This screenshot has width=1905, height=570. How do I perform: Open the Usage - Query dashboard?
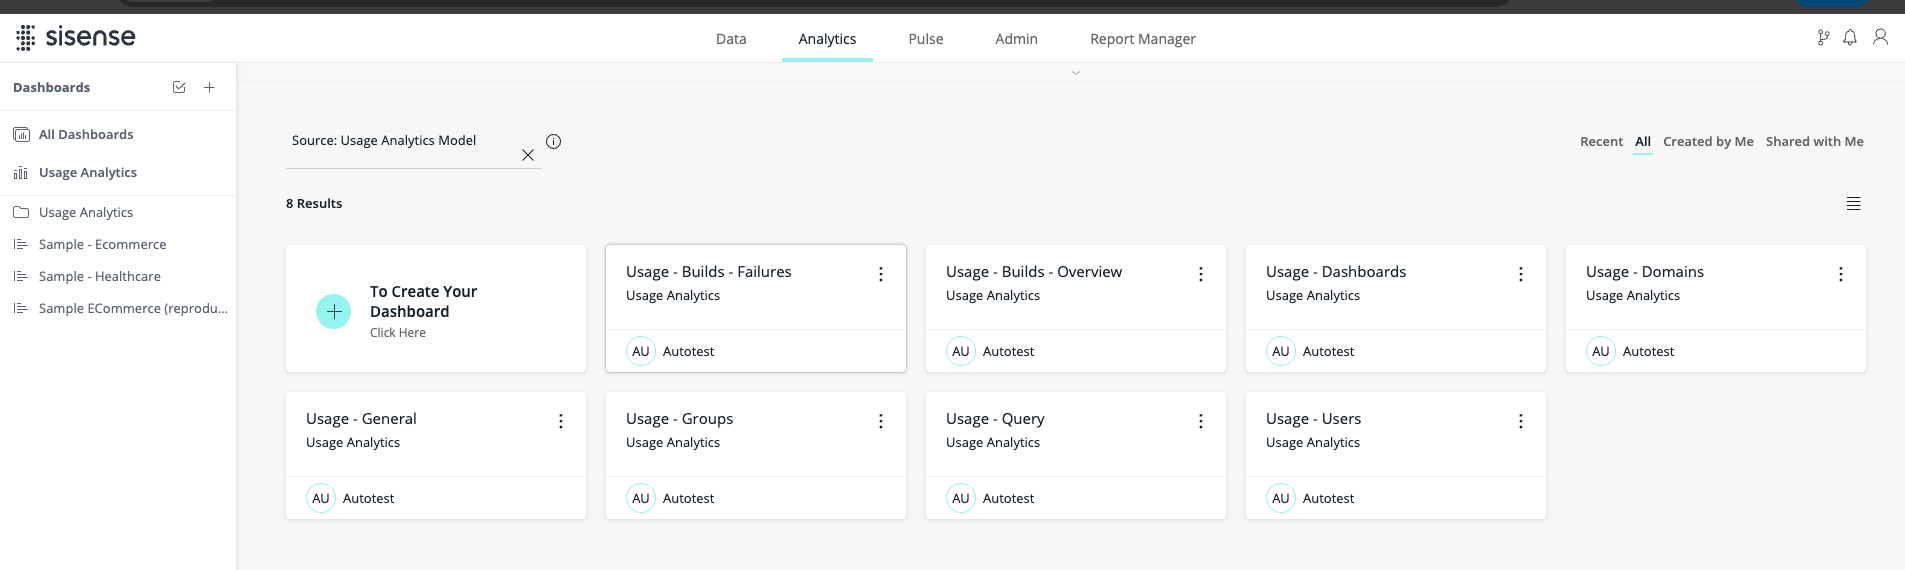point(995,419)
